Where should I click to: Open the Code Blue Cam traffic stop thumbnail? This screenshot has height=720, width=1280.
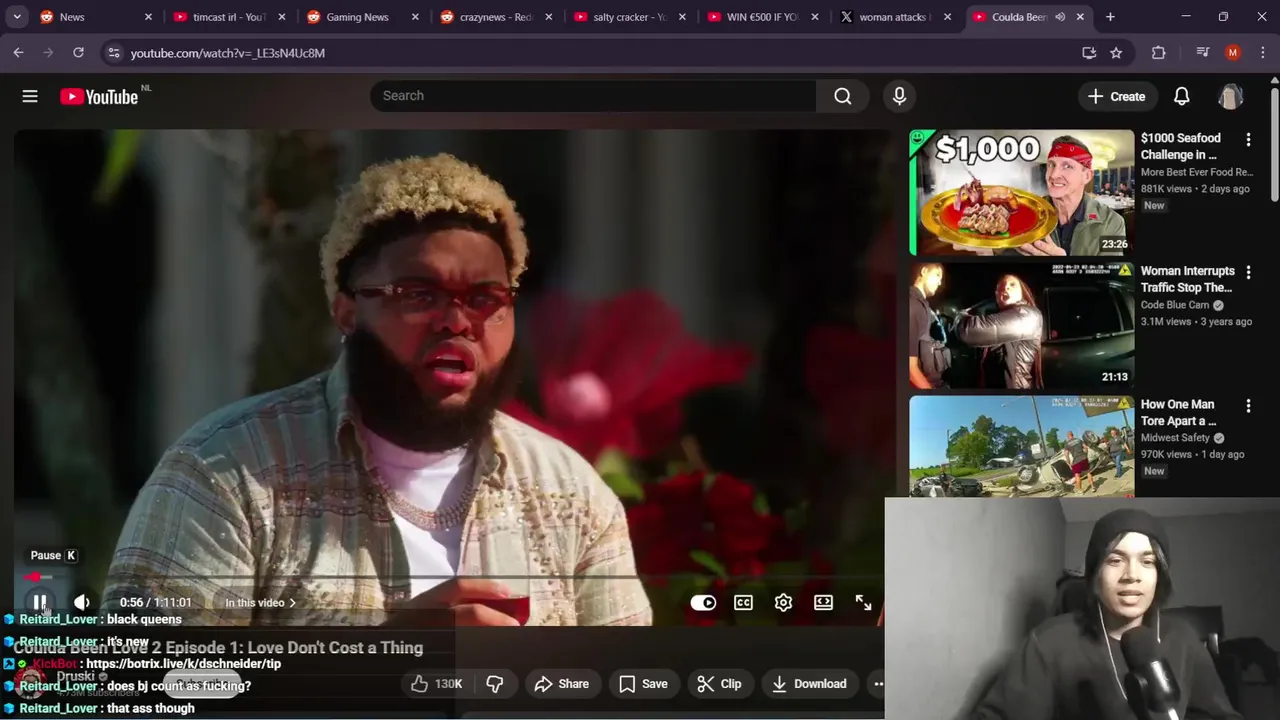click(x=1021, y=325)
